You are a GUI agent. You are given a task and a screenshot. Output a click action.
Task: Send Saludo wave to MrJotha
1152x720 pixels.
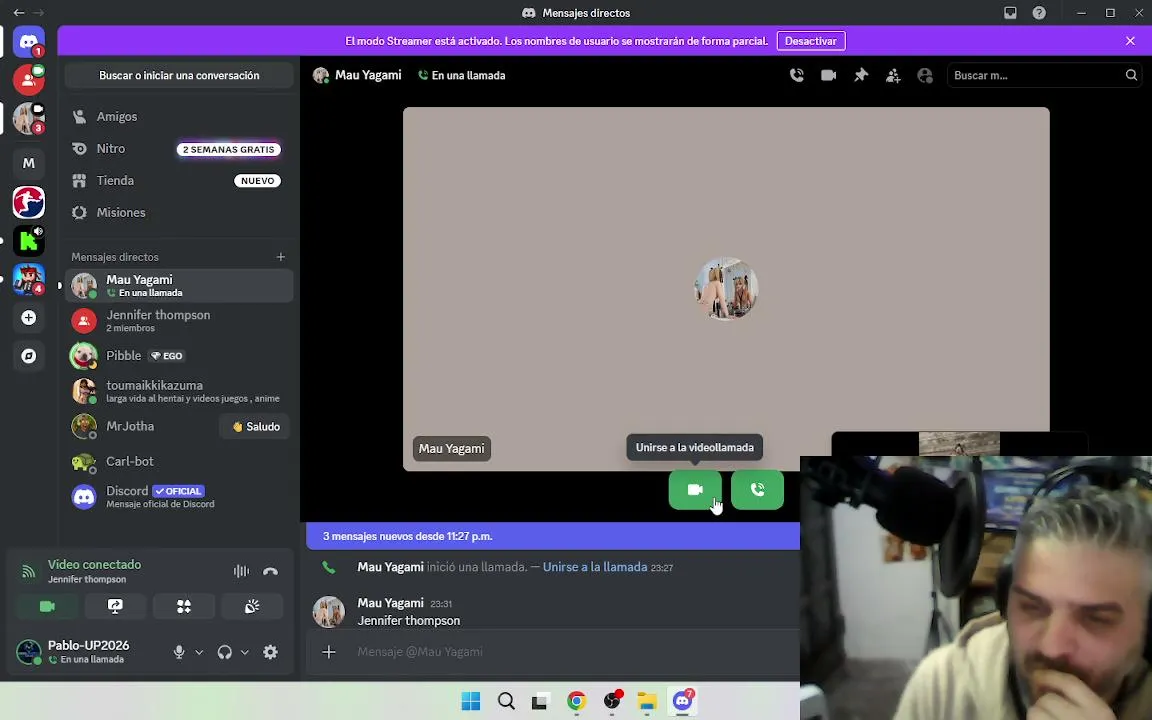[x=255, y=426]
